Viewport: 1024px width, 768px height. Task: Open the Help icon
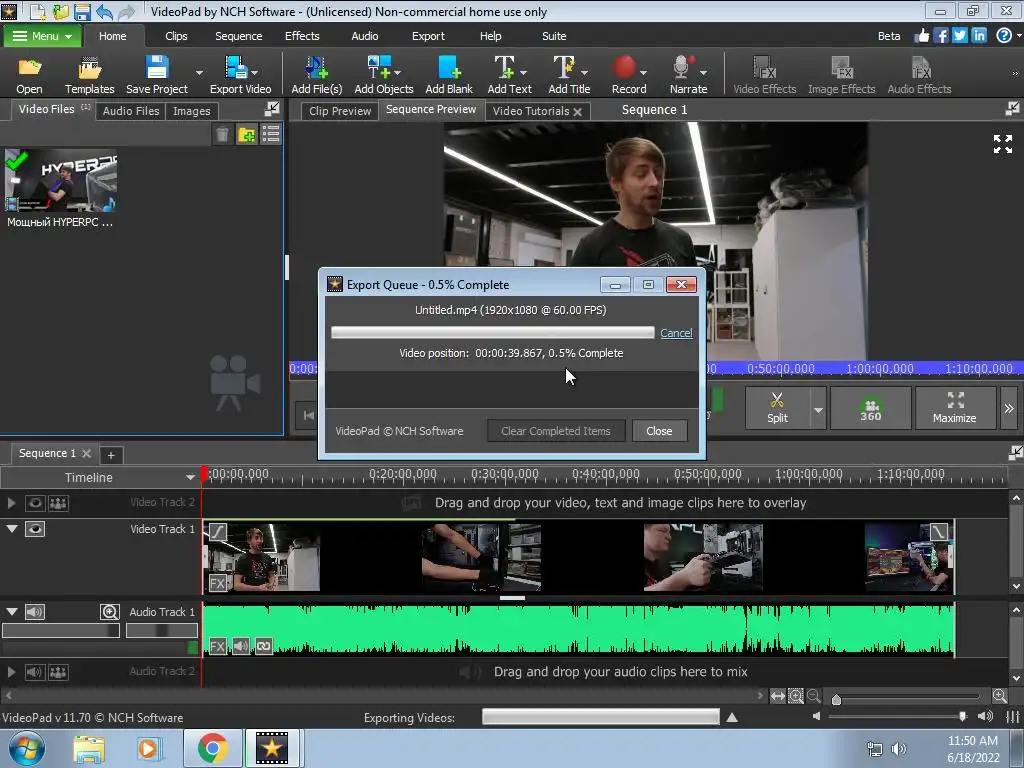click(1004, 35)
